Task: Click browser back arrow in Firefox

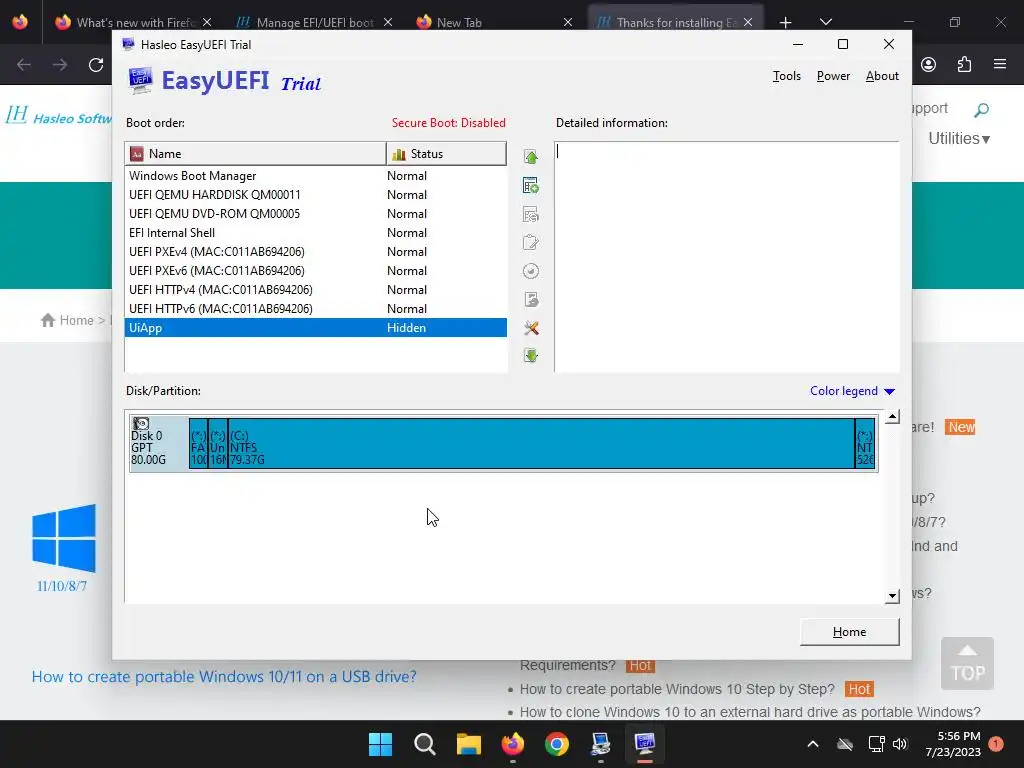Action: [24, 65]
